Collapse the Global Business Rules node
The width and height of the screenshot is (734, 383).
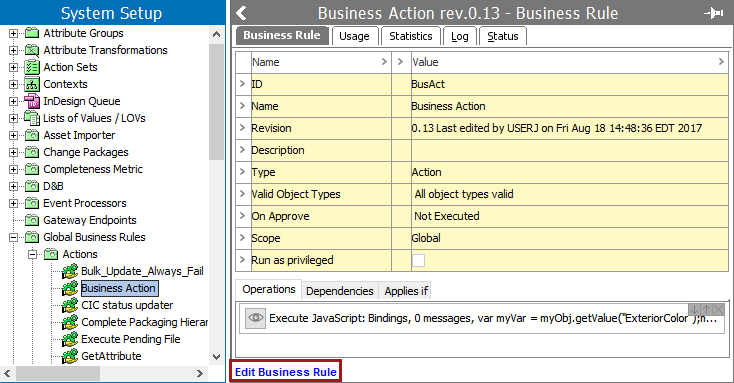click(14, 237)
